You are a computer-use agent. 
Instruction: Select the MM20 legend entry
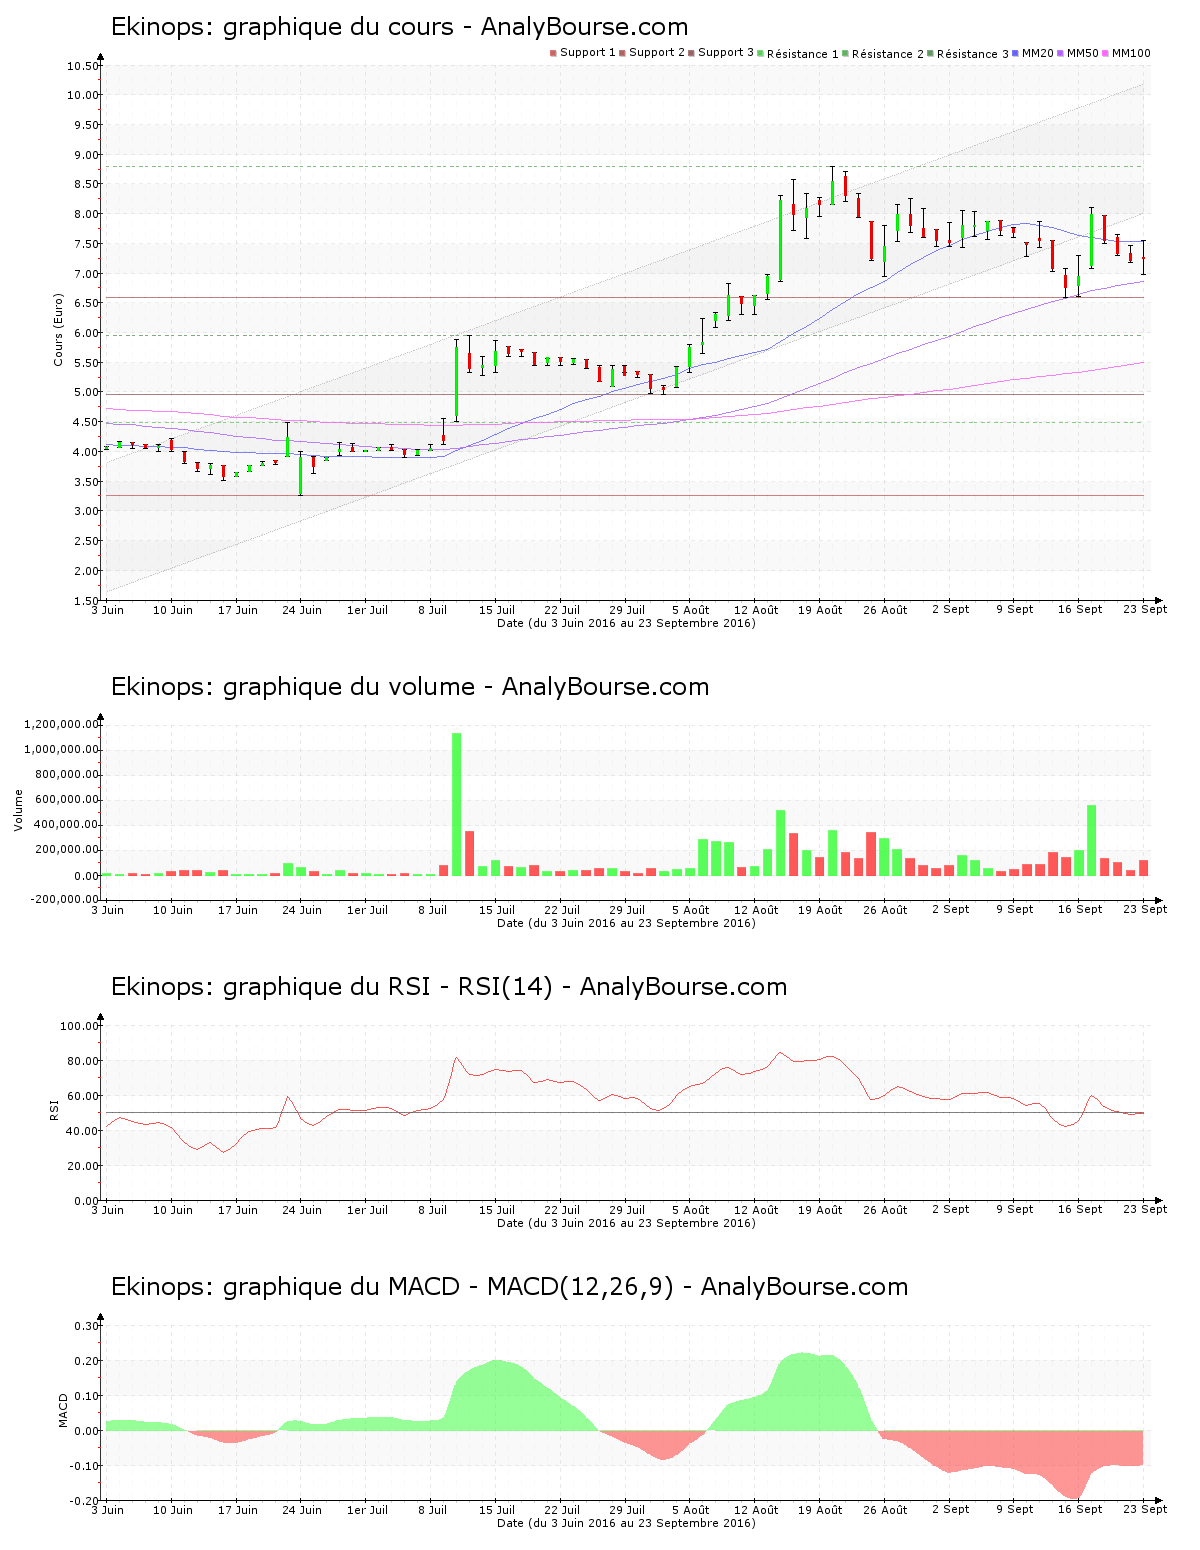1037,53
